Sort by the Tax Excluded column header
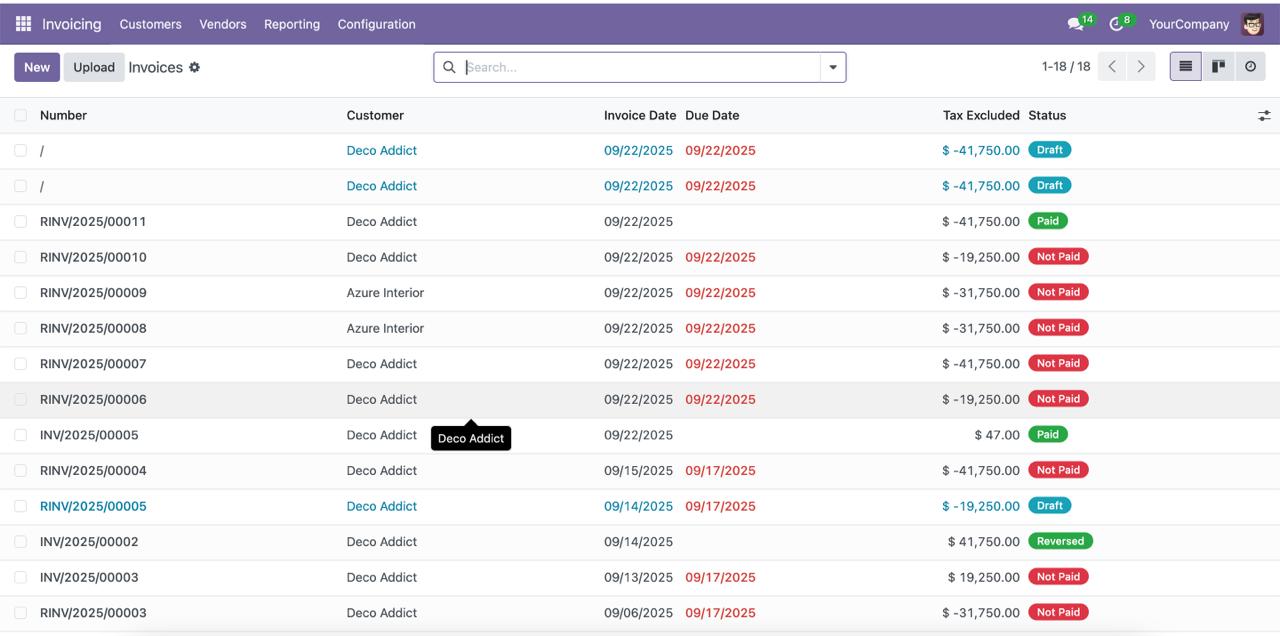Viewport: 1280px width, 636px height. point(981,115)
